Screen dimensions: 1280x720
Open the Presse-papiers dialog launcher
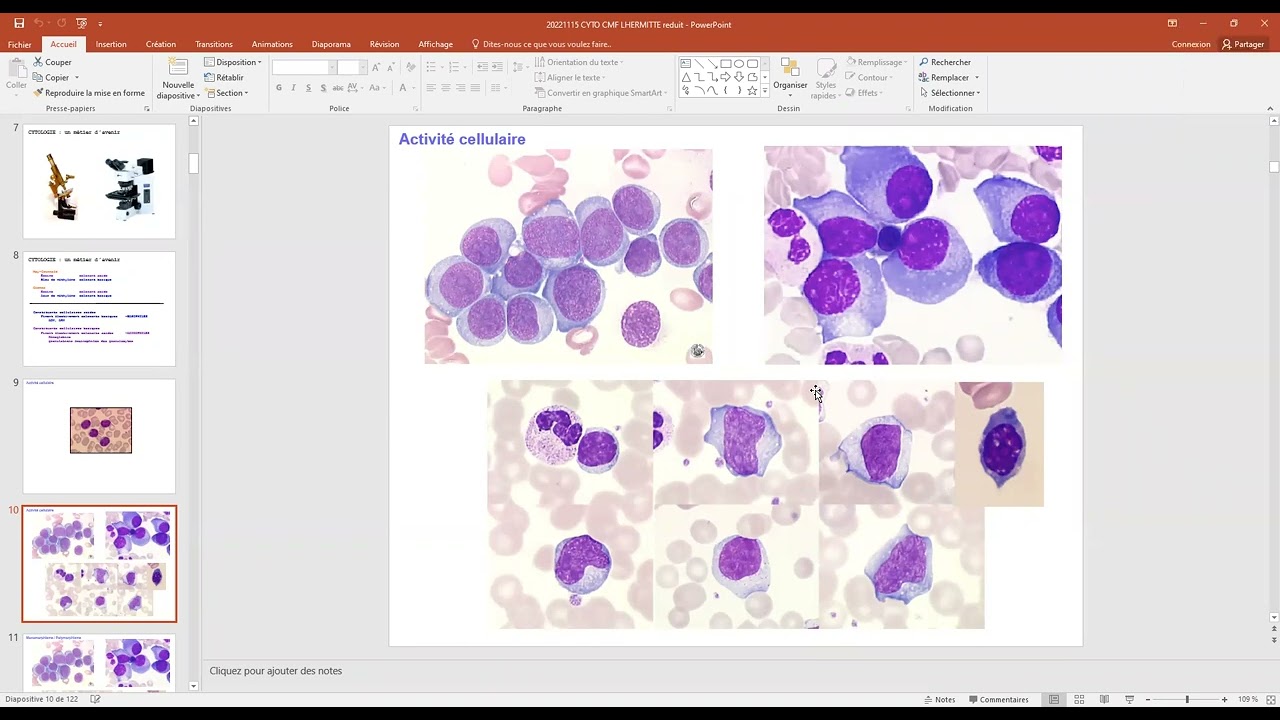(x=146, y=108)
